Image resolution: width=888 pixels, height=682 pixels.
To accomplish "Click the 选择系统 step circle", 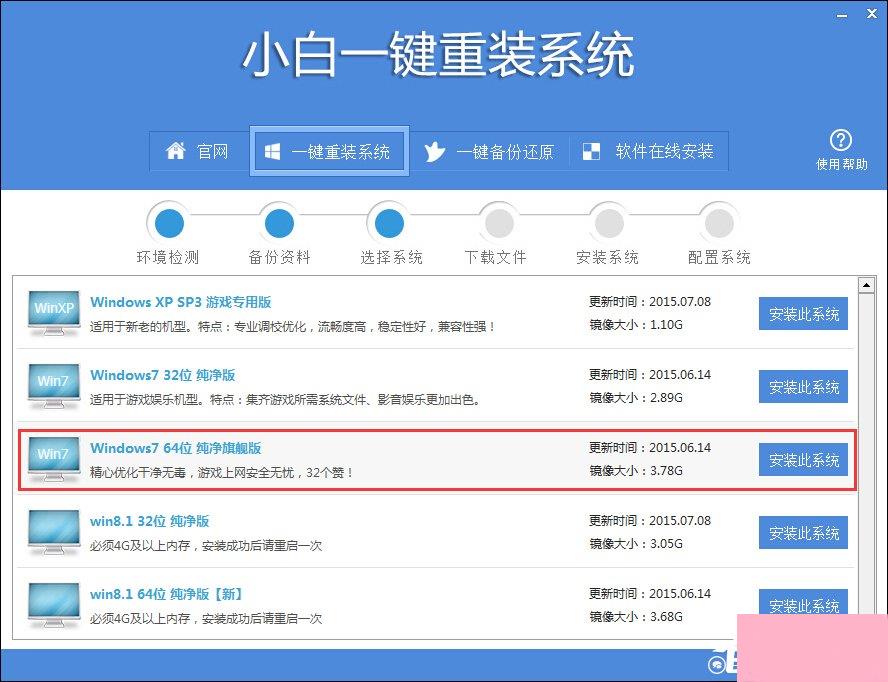I will (x=390, y=223).
